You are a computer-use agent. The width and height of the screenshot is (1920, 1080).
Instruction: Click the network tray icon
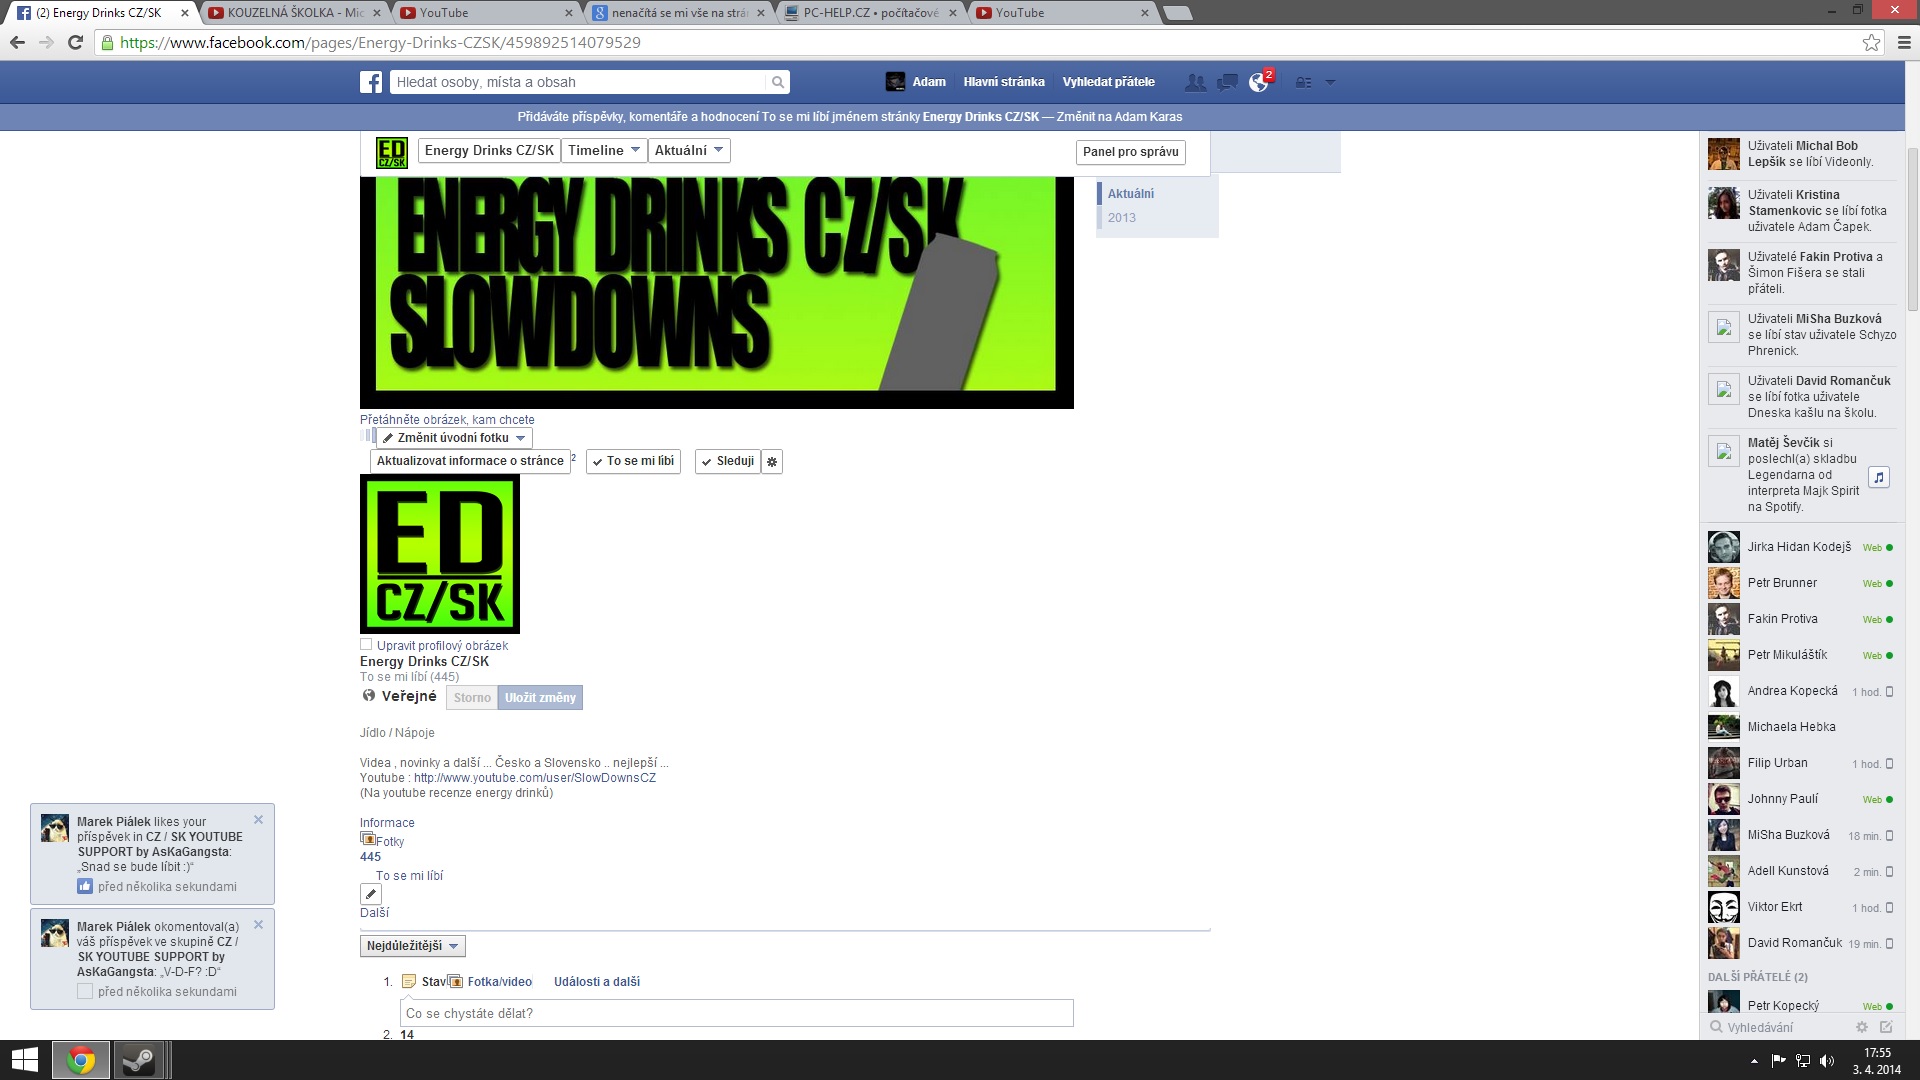tap(1802, 1061)
